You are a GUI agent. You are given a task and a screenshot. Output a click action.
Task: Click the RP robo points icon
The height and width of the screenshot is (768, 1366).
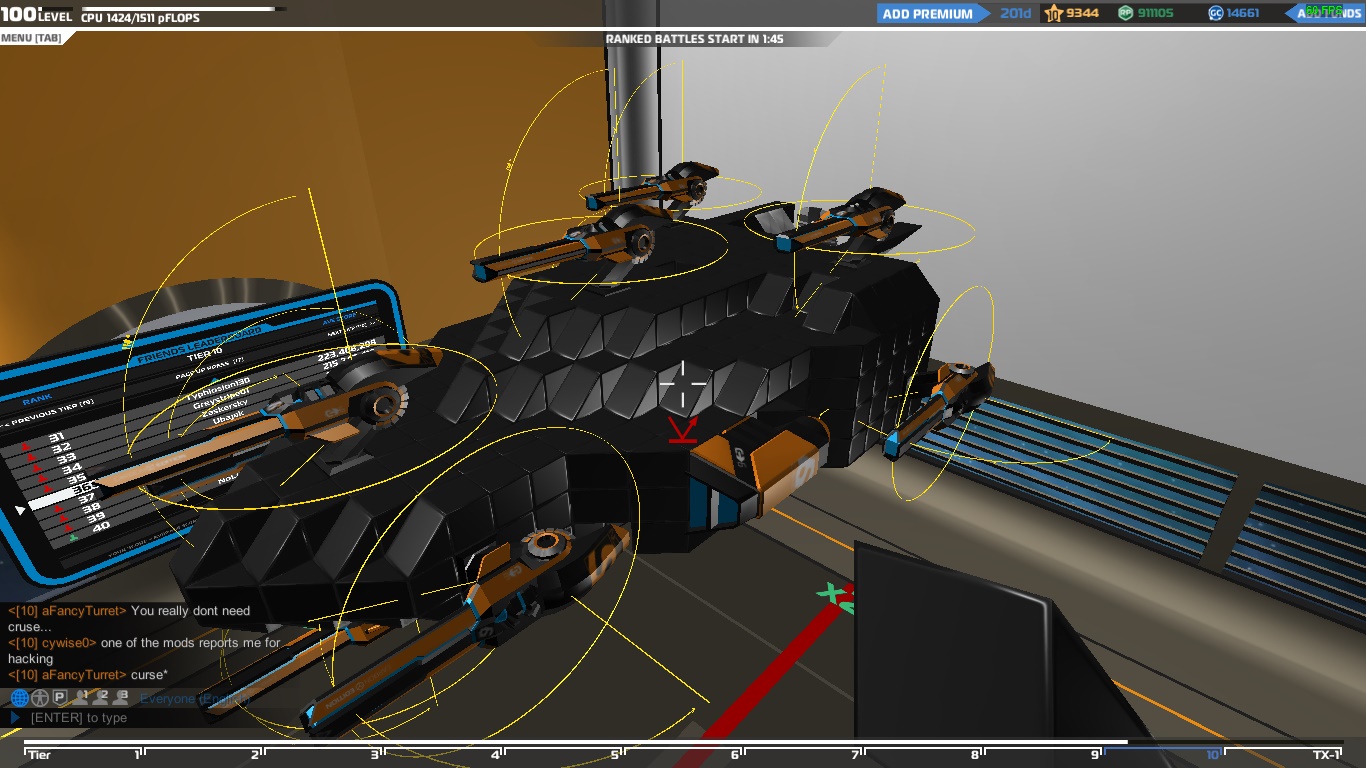tap(1126, 13)
